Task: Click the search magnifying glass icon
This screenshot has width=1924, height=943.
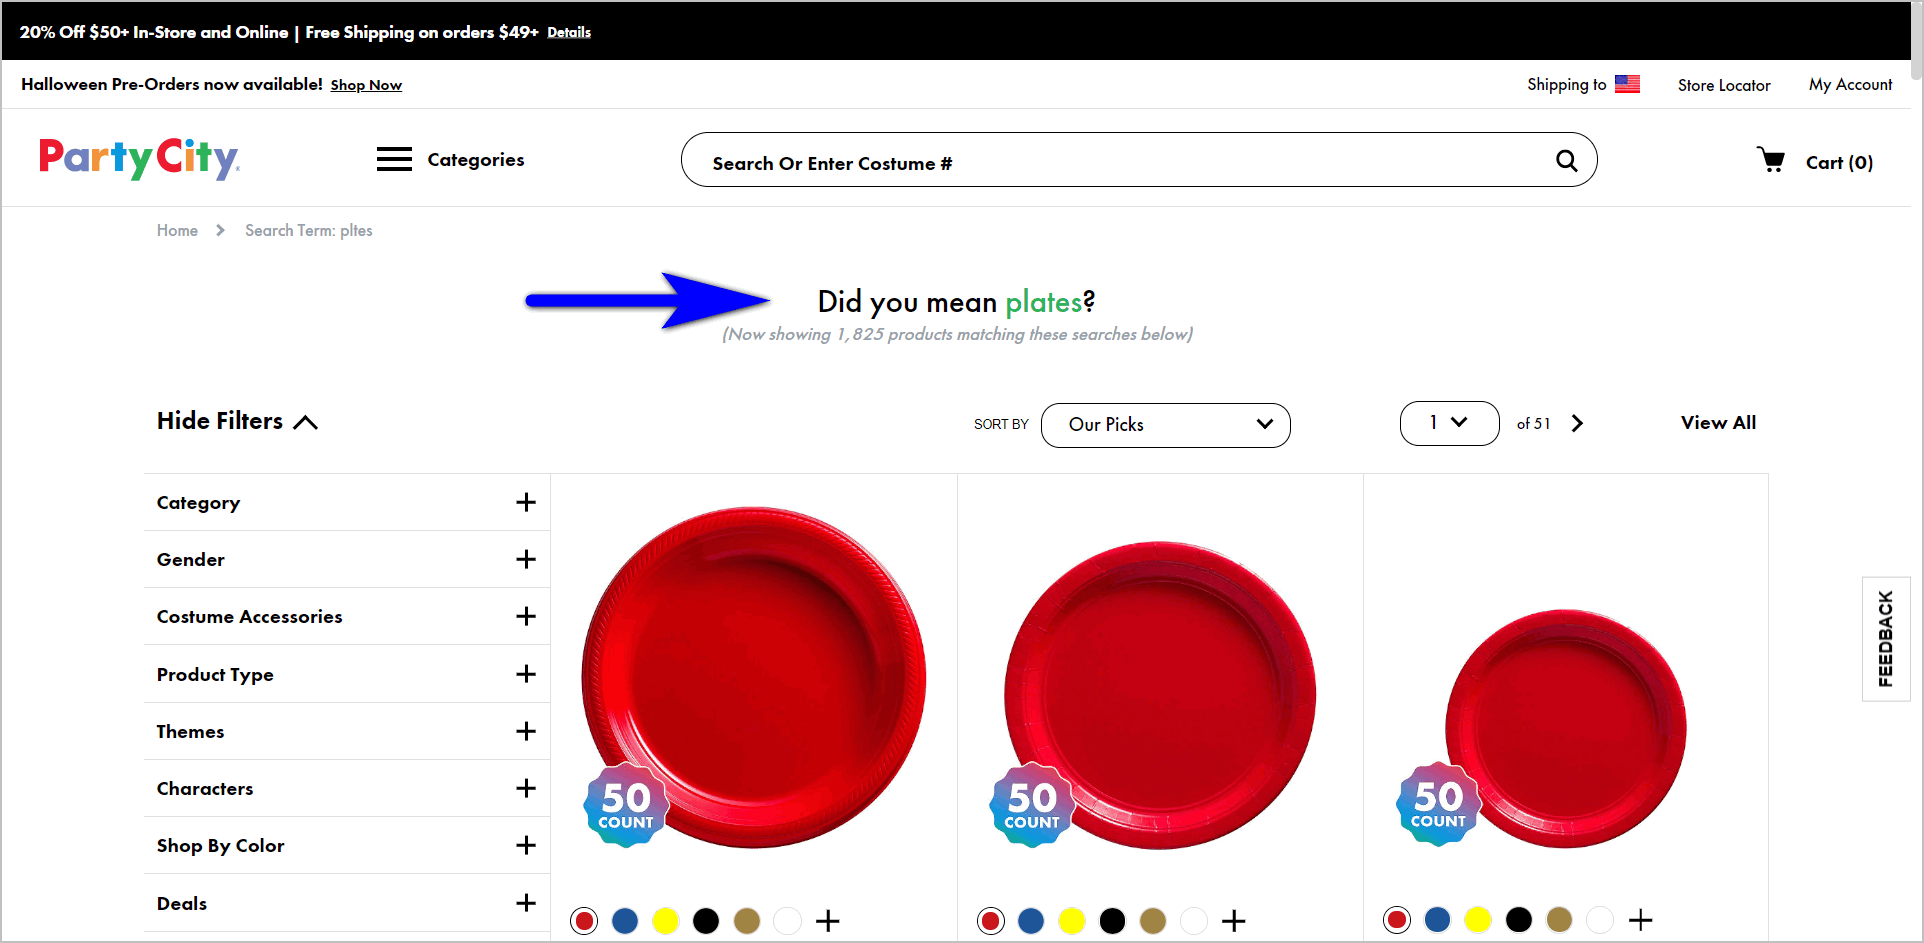Action: pos(1566,160)
